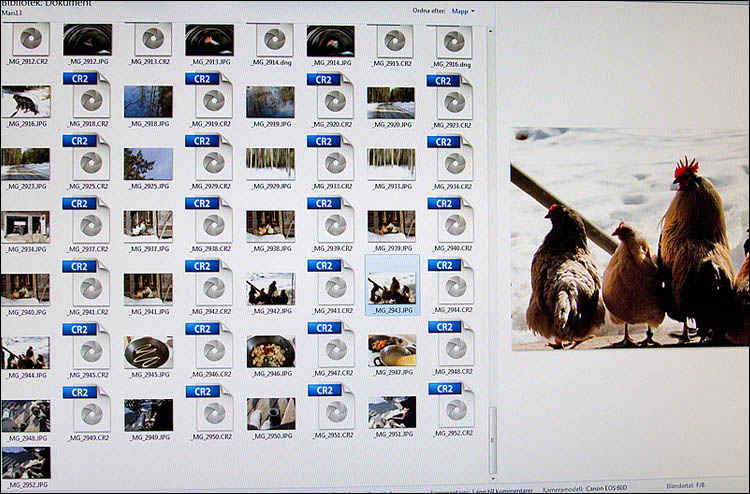Select the _MG_2942.CR2 file icon
Image resolution: width=750 pixels, height=494 pixels.
(210, 282)
